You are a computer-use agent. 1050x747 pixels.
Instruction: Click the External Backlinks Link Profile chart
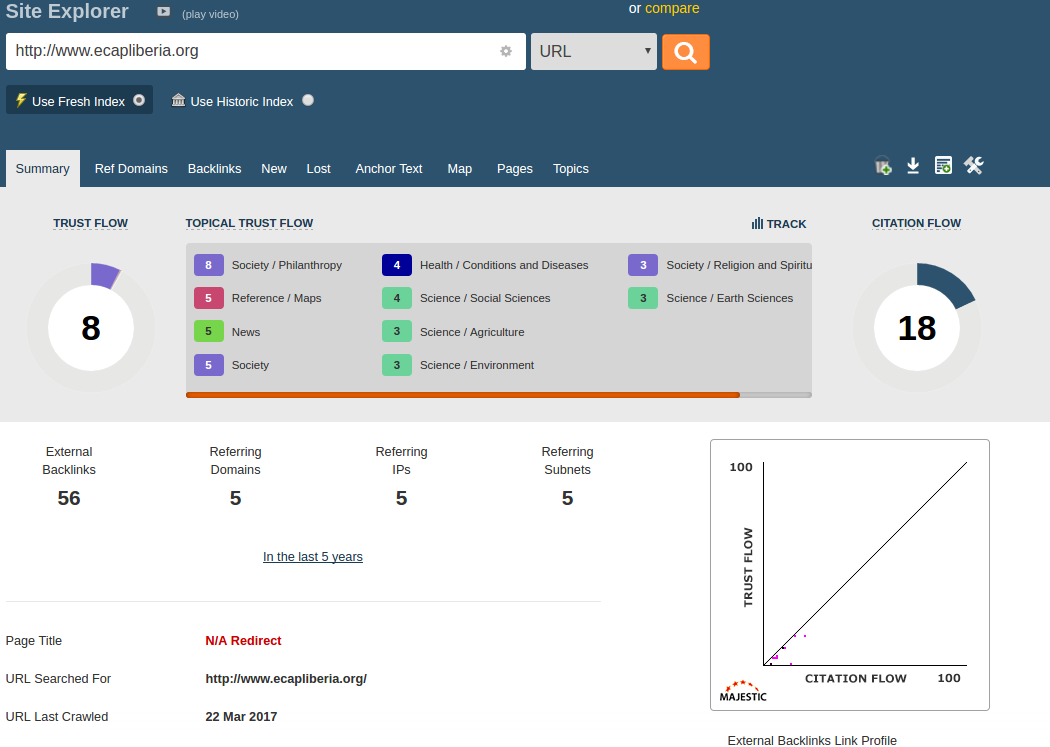[849, 575]
